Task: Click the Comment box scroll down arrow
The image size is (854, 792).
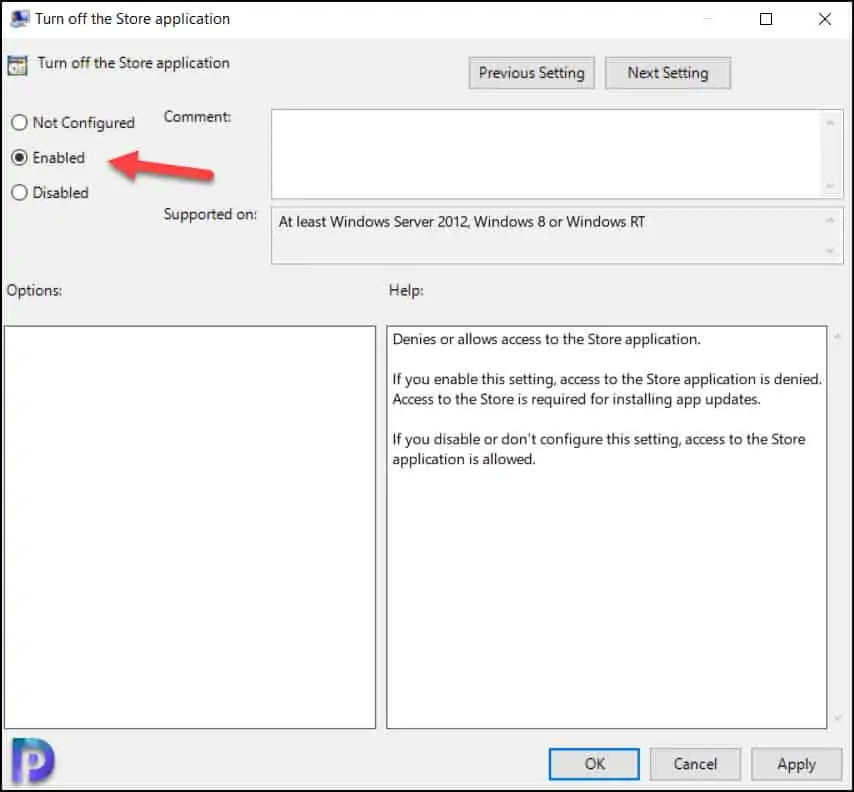Action: [x=831, y=186]
